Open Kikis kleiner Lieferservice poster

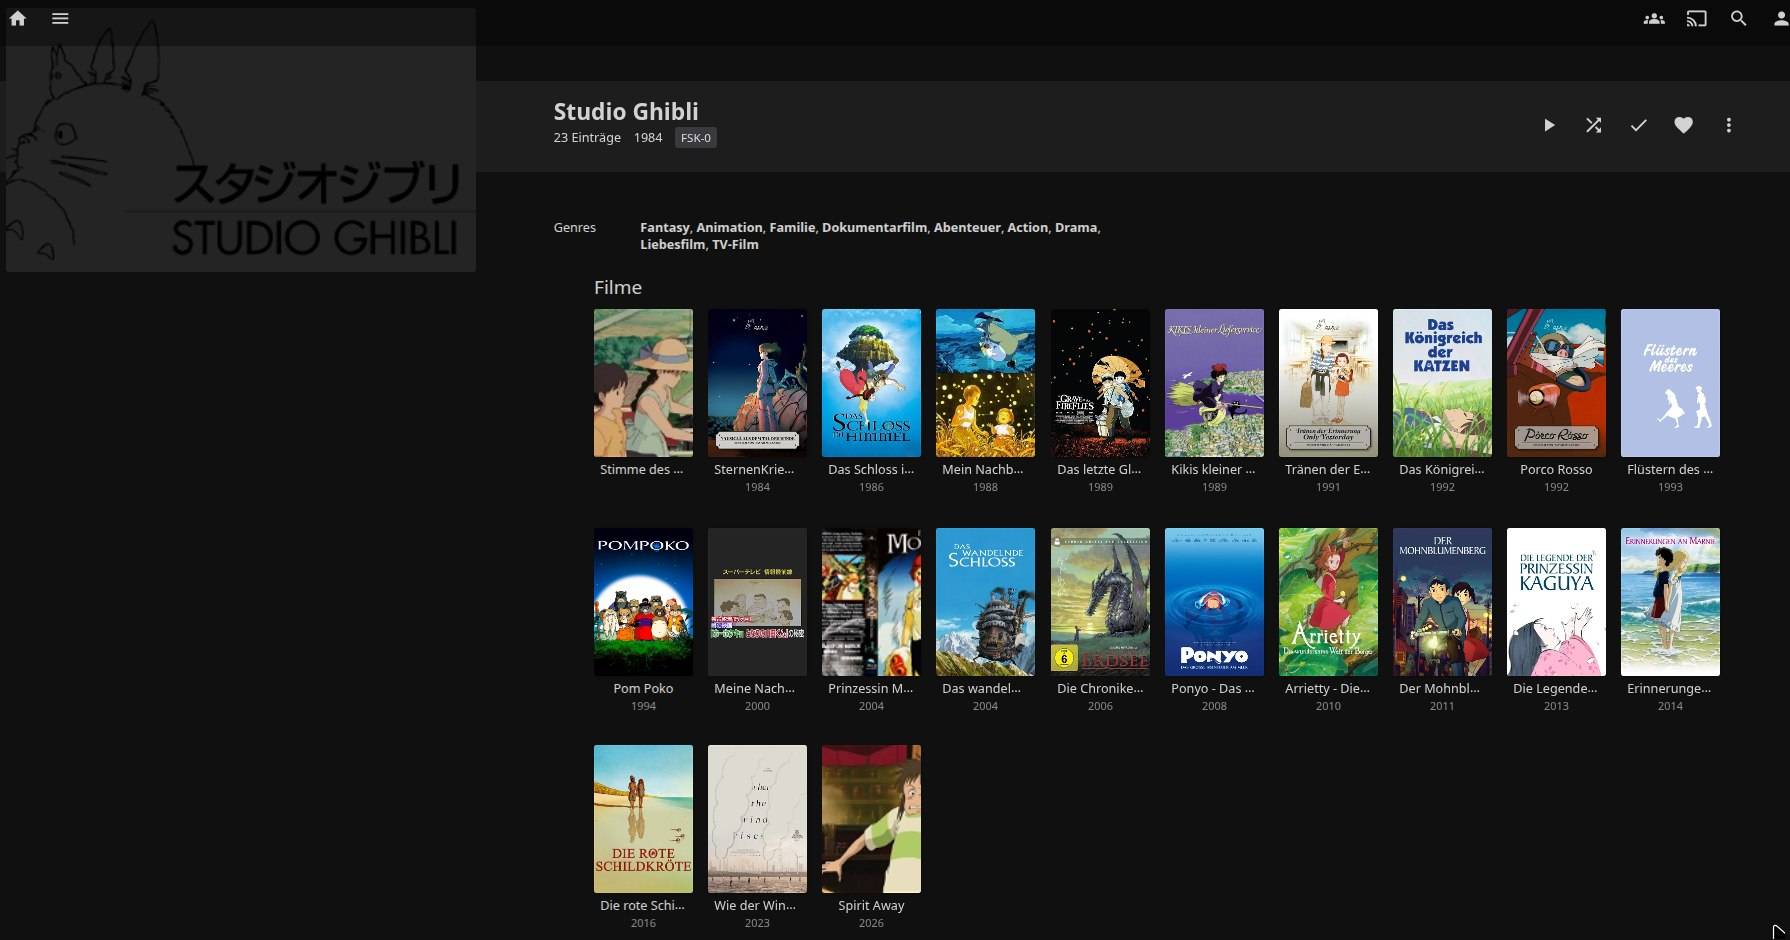[1214, 383]
